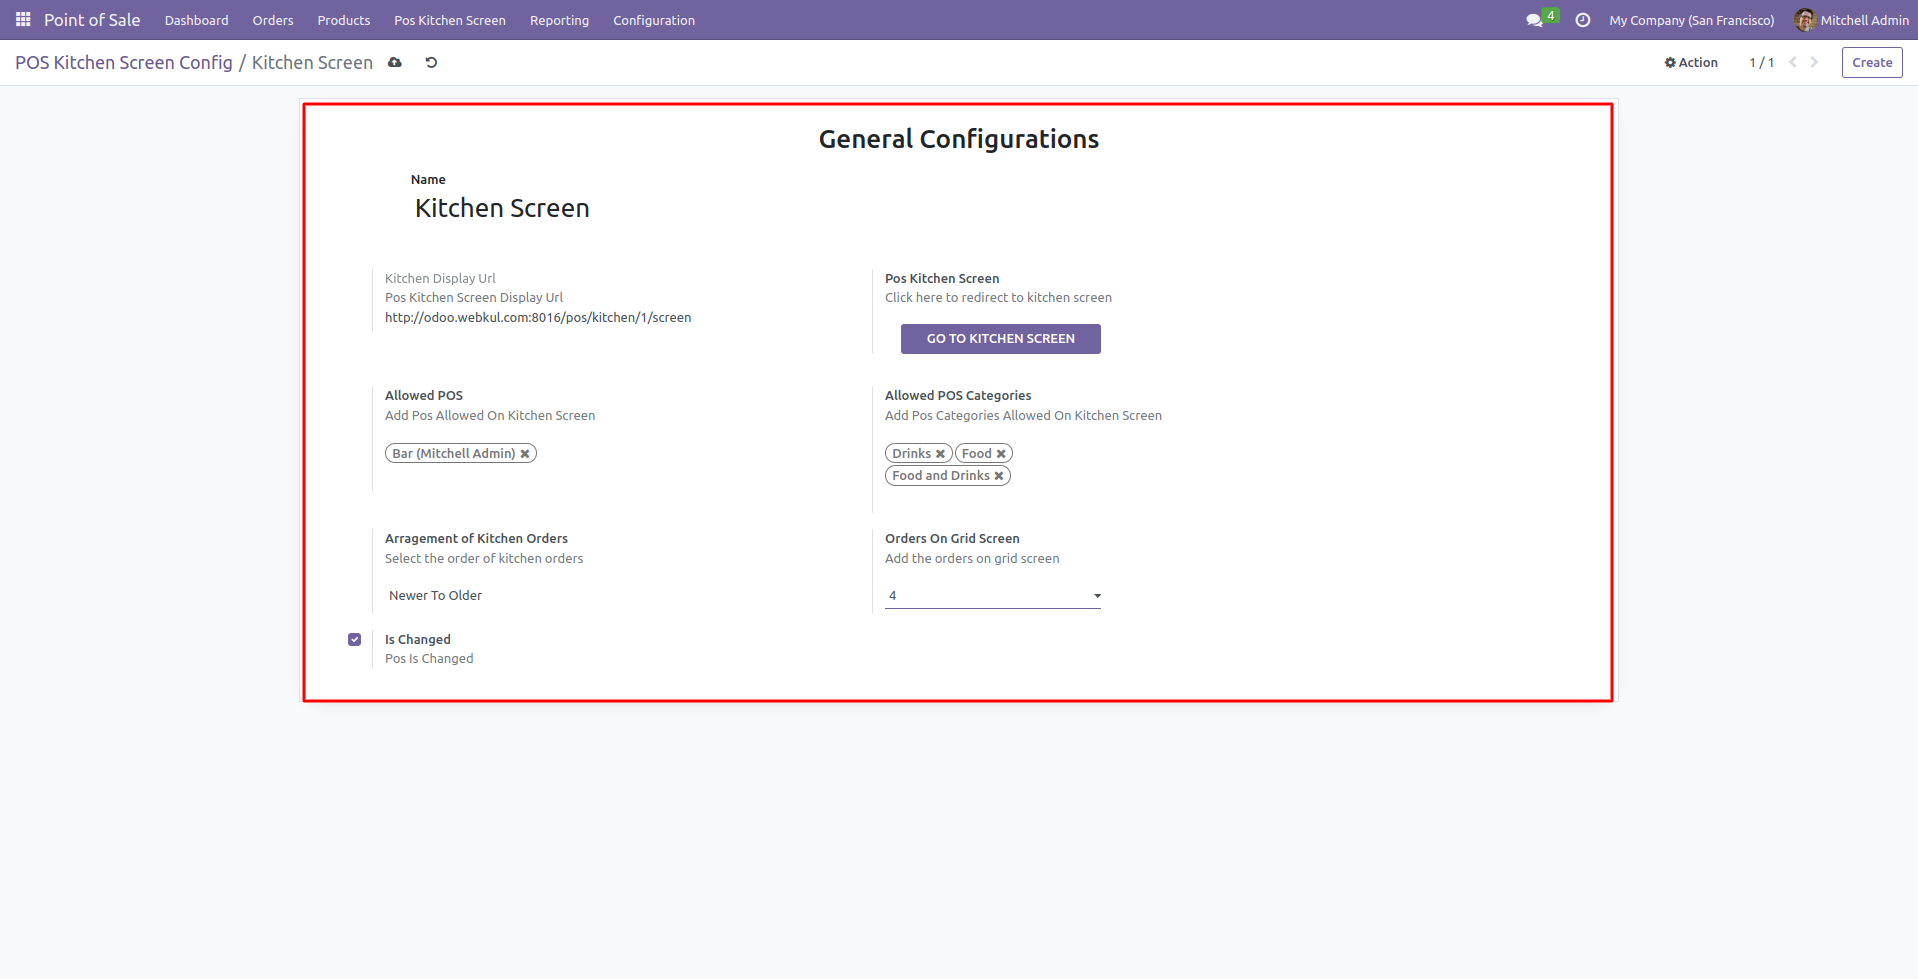Click the Kitchen Screen breadcrumb title
This screenshot has width=1918, height=979.
[312, 62]
